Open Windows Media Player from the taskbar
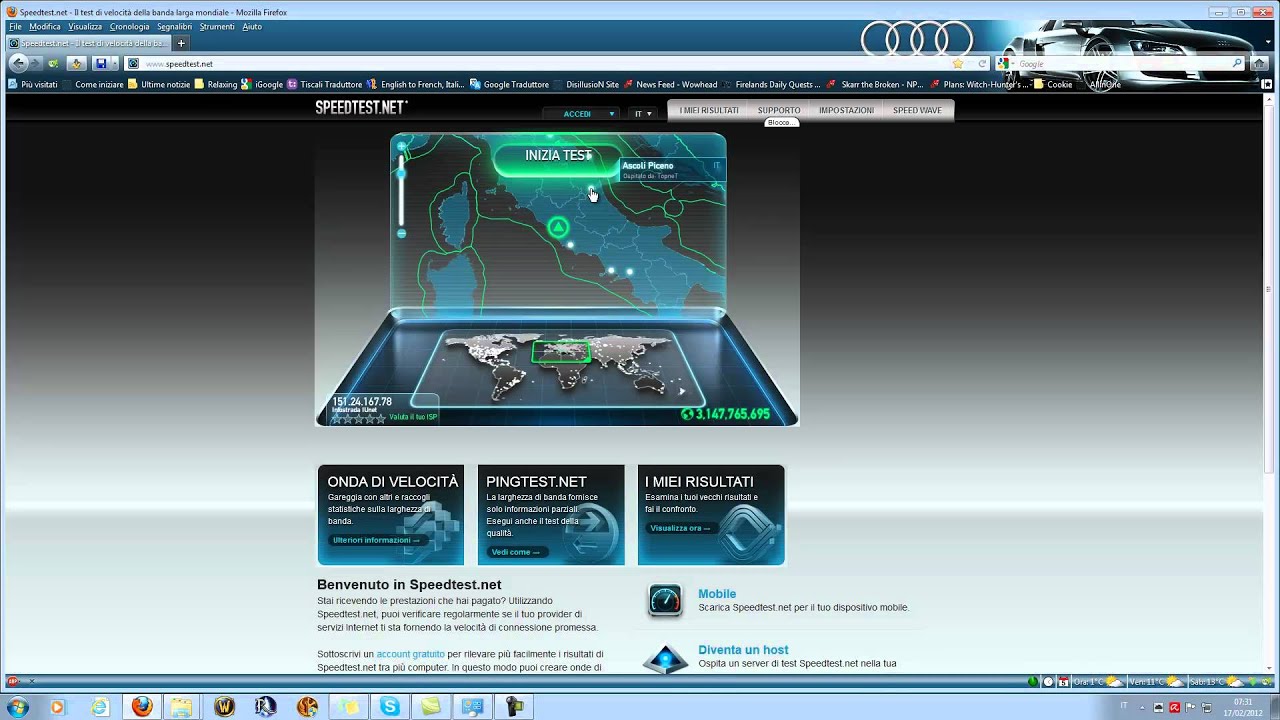Image resolution: width=1280 pixels, height=720 pixels. point(56,707)
